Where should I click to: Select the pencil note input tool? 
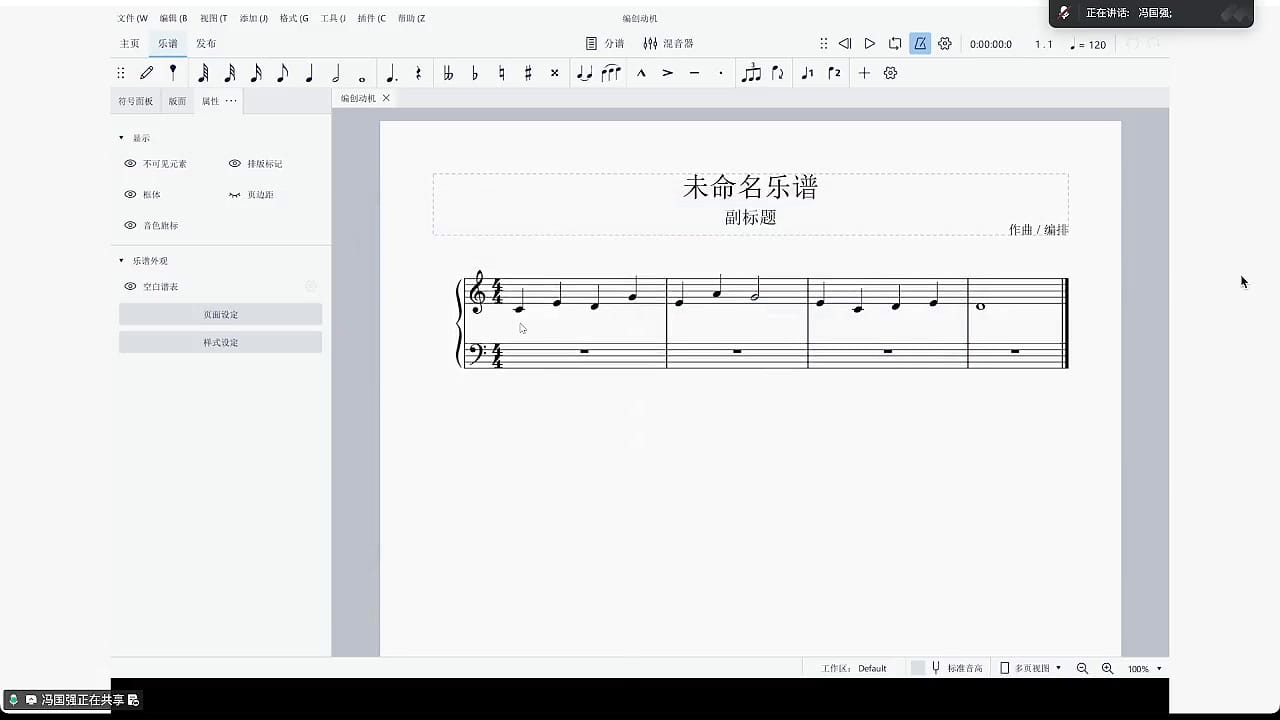click(147, 73)
